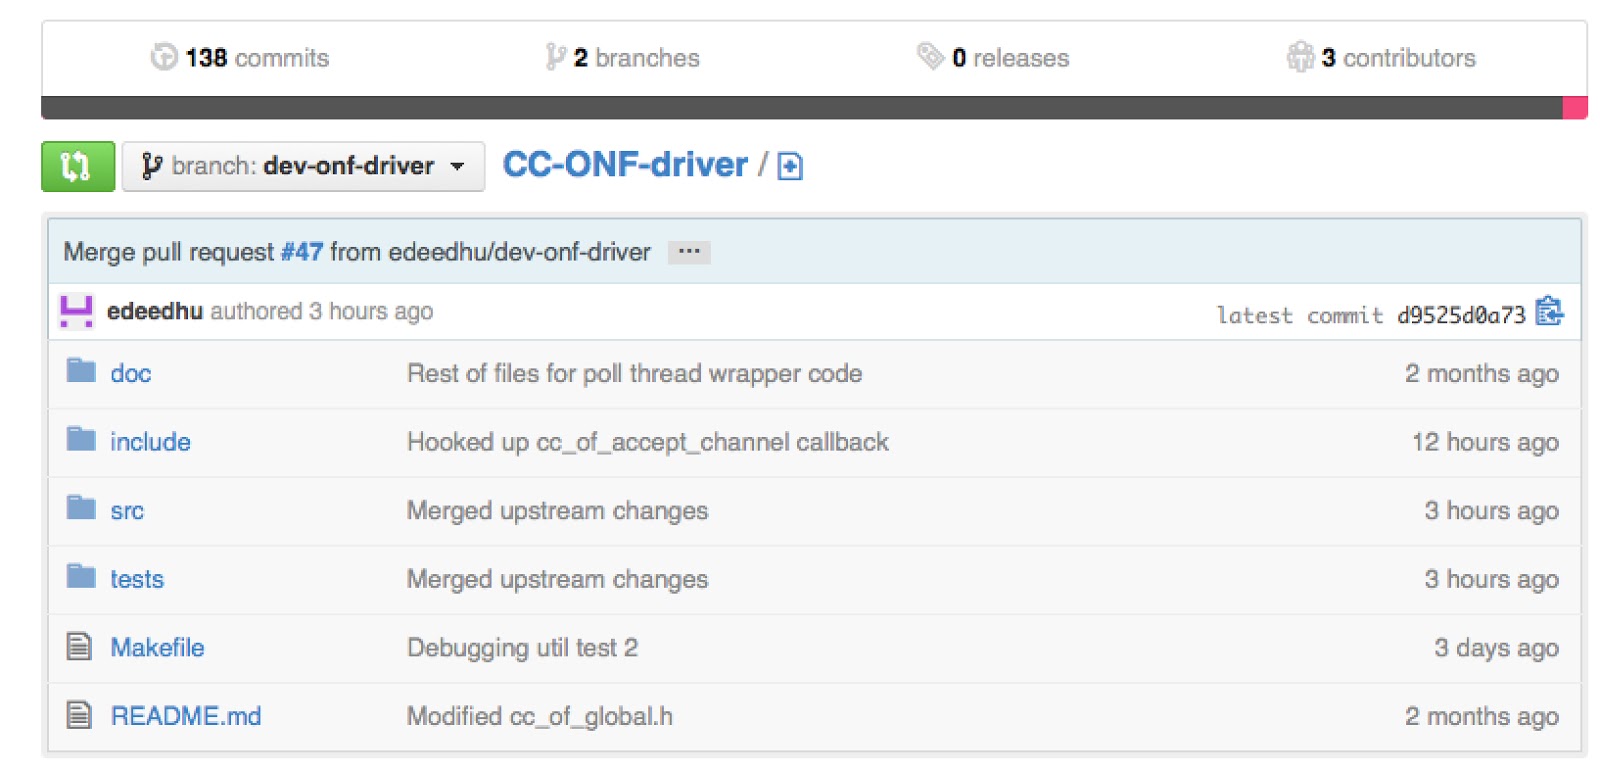The height and width of the screenshot is (772, 1600).
Task: Click '3 hours ago' in tests row
Action: point(1491,579)
